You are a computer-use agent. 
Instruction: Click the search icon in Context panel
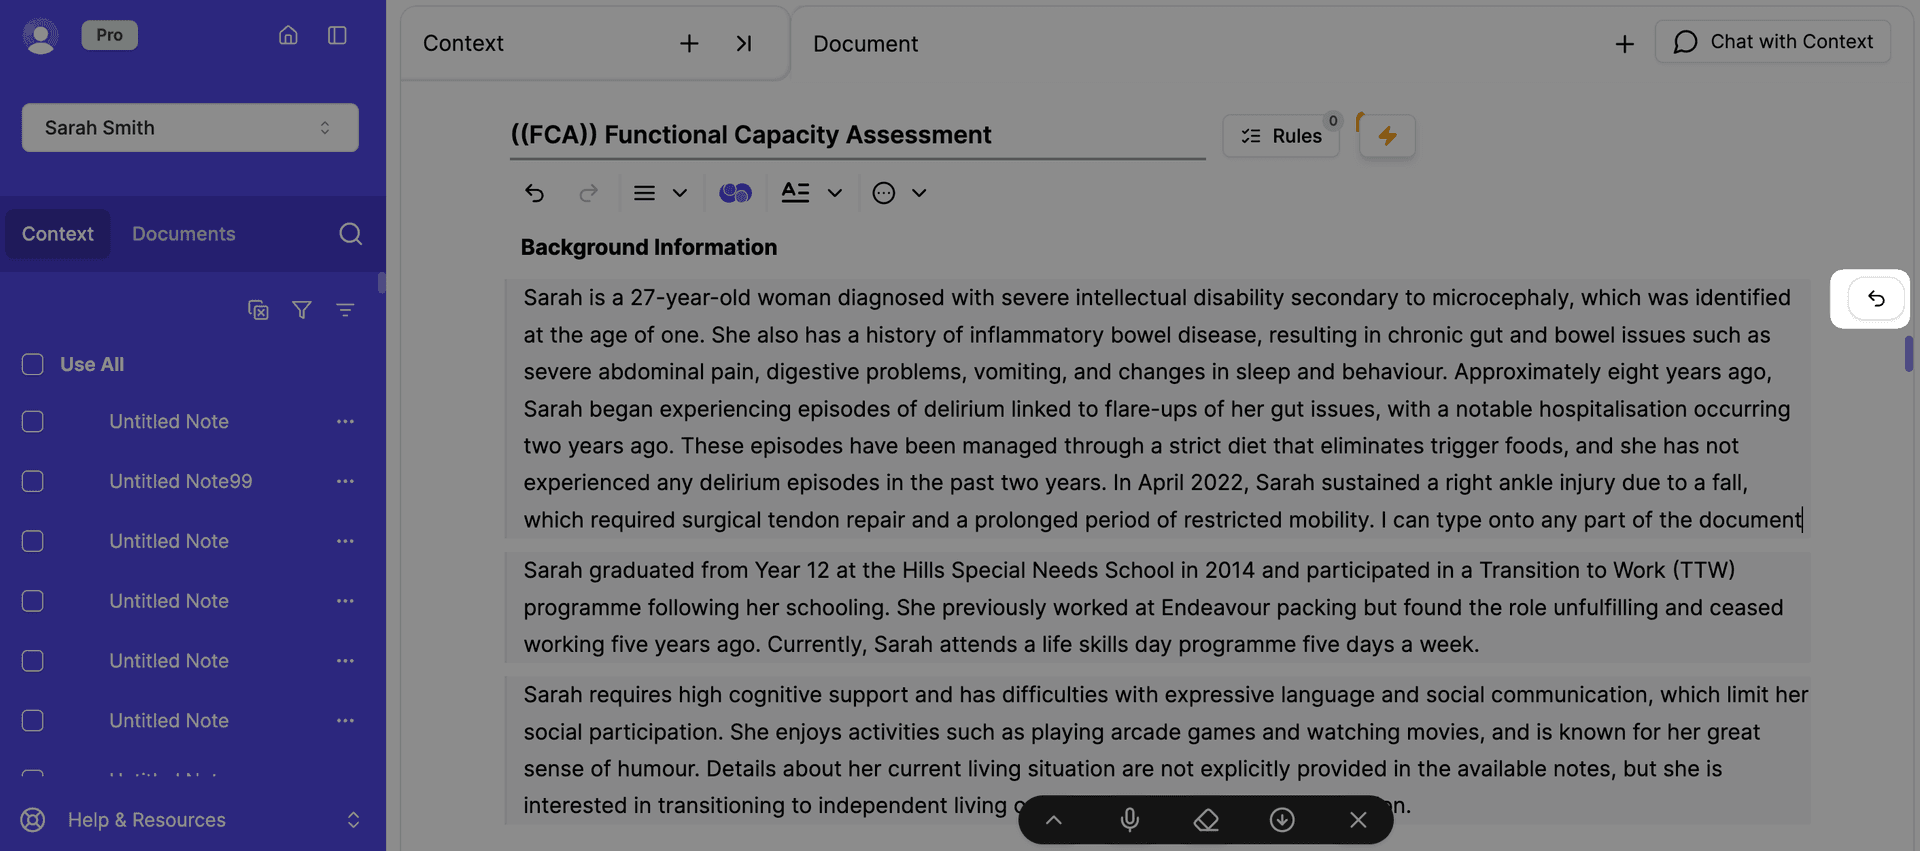pos(350,234)
